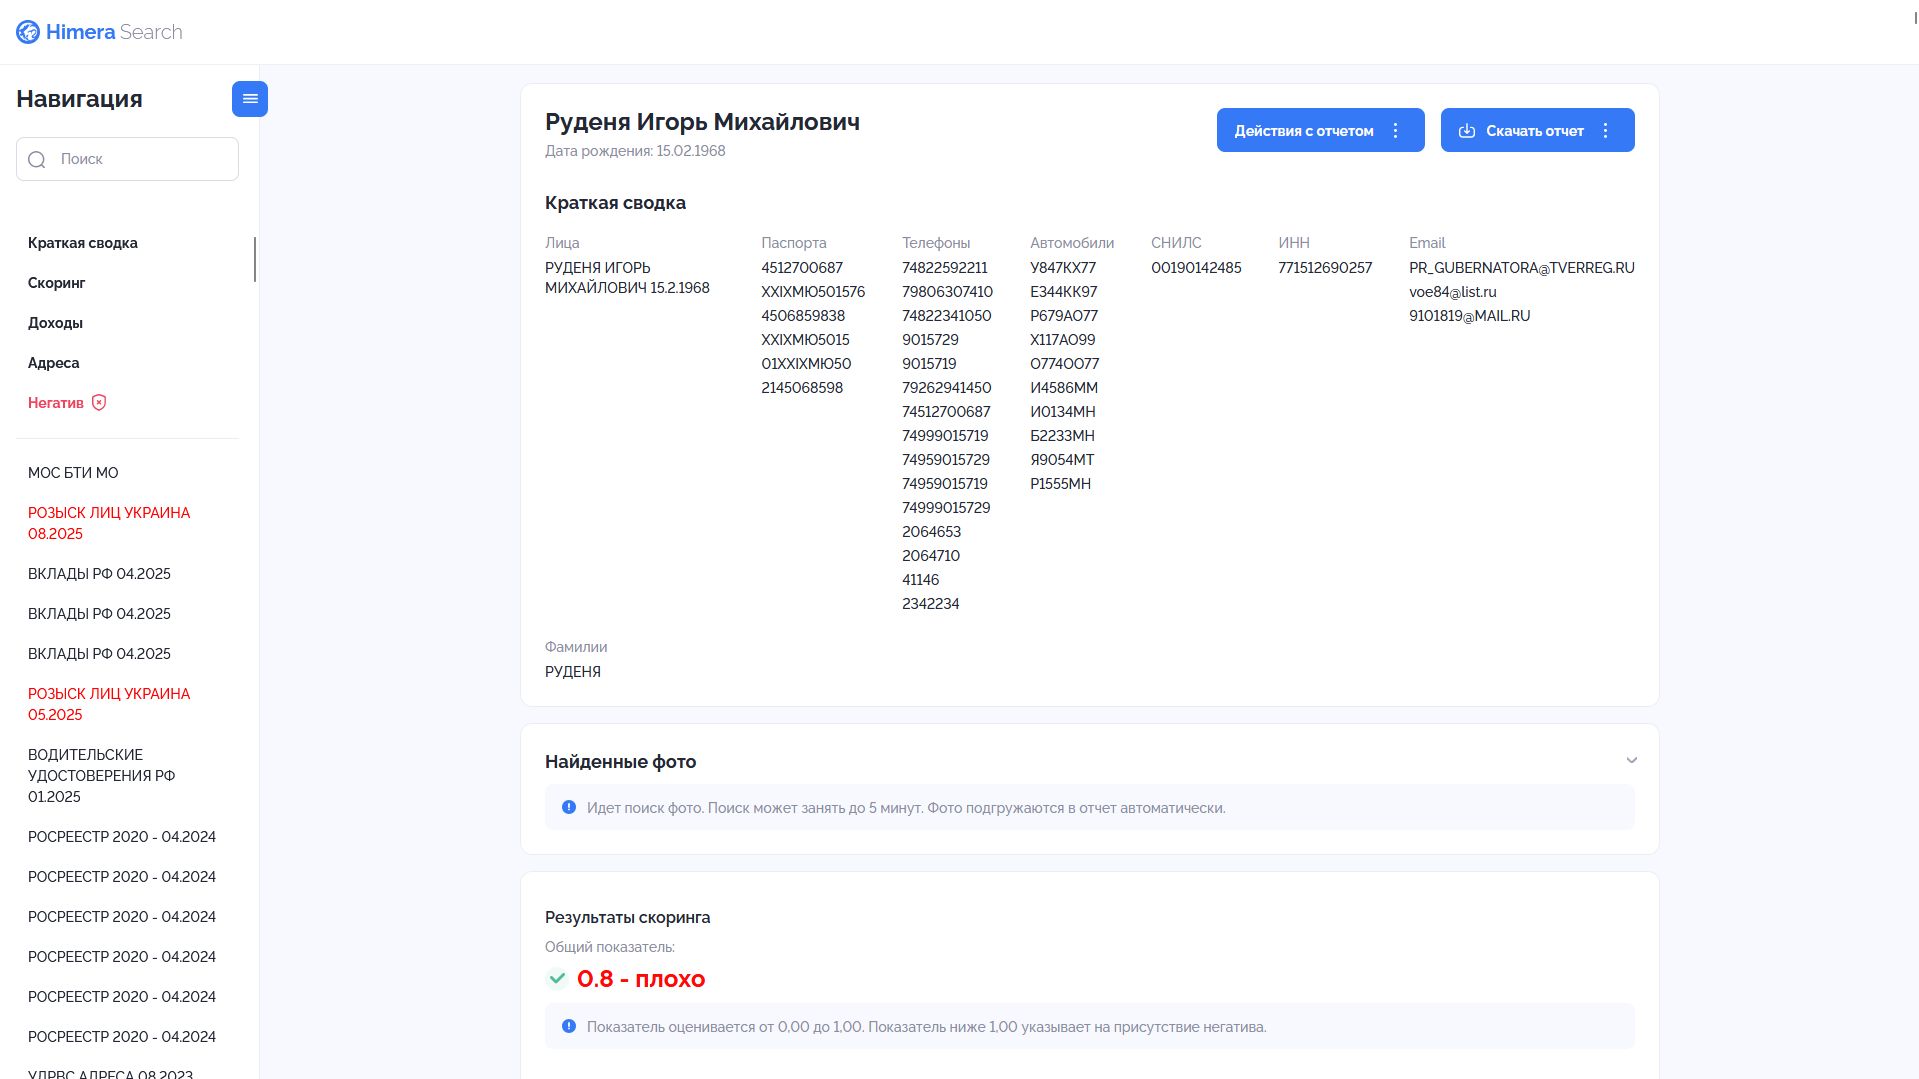
Task: Open РОЗЫСК ЛИЦ УКРАИНА 05.2025 source
Action: point(109,704)
